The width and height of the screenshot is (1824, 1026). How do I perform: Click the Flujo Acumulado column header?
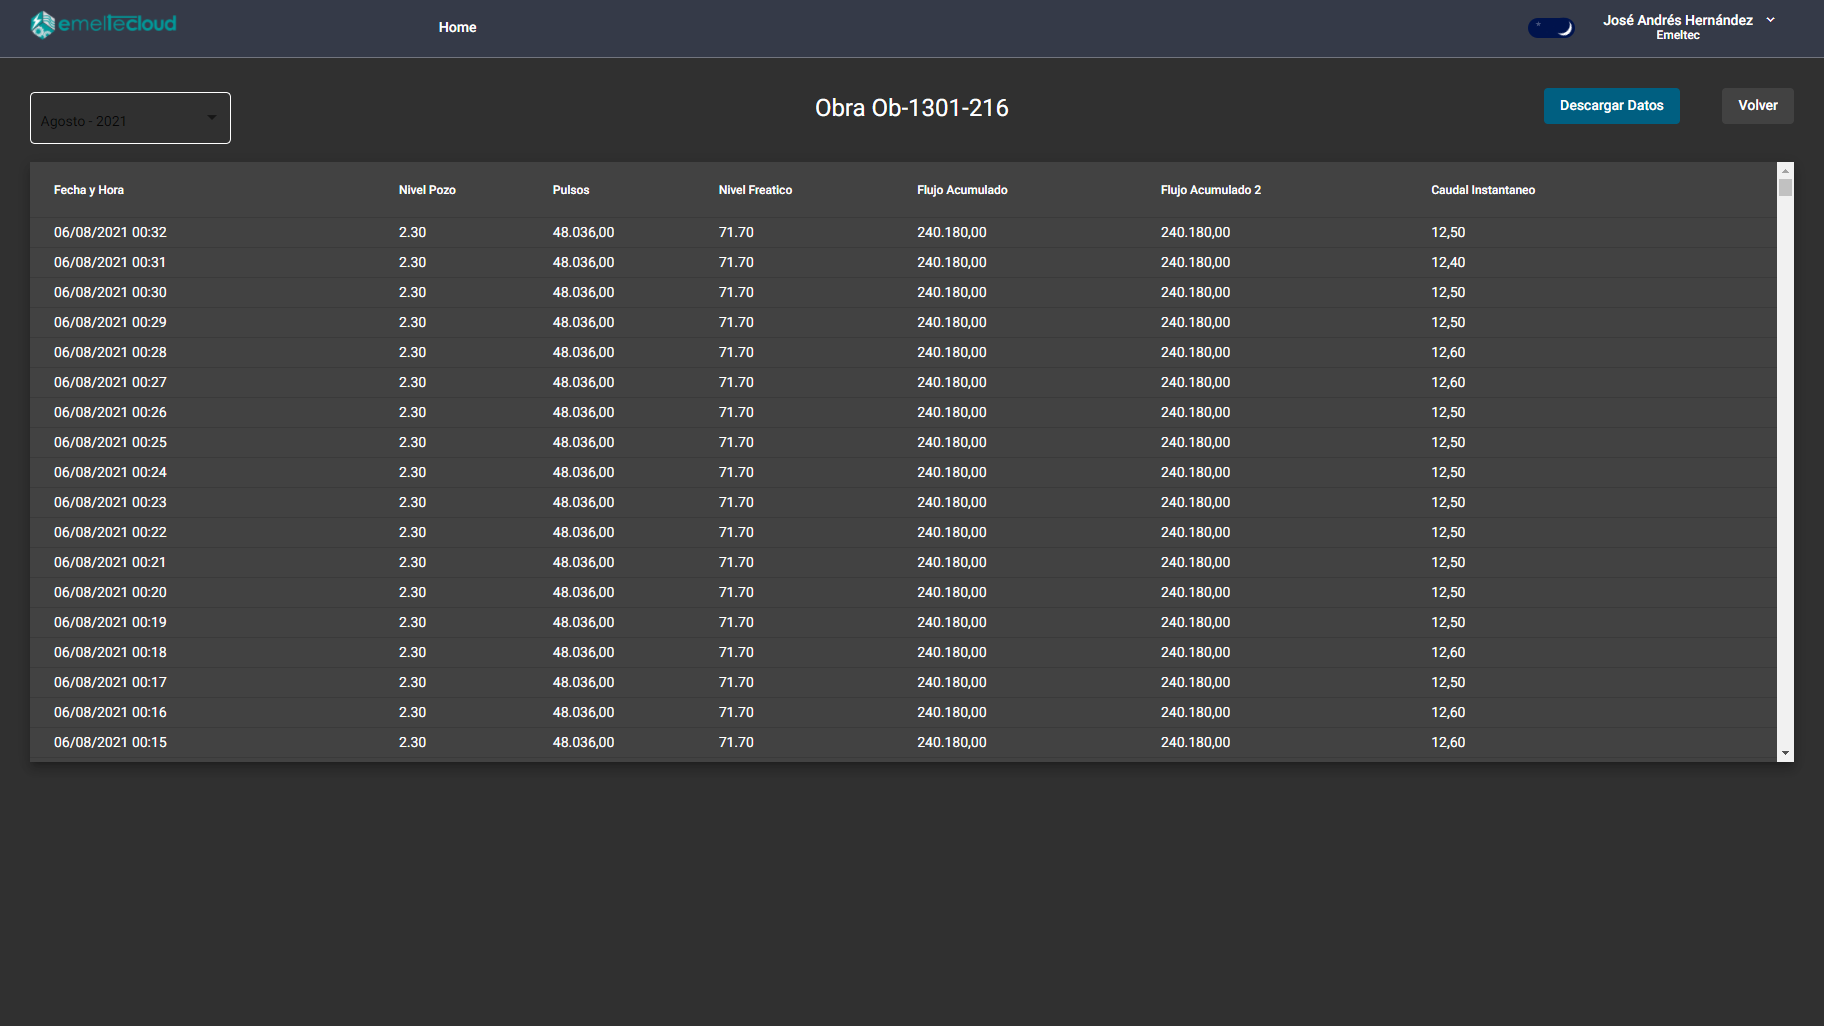coord(962,190)
